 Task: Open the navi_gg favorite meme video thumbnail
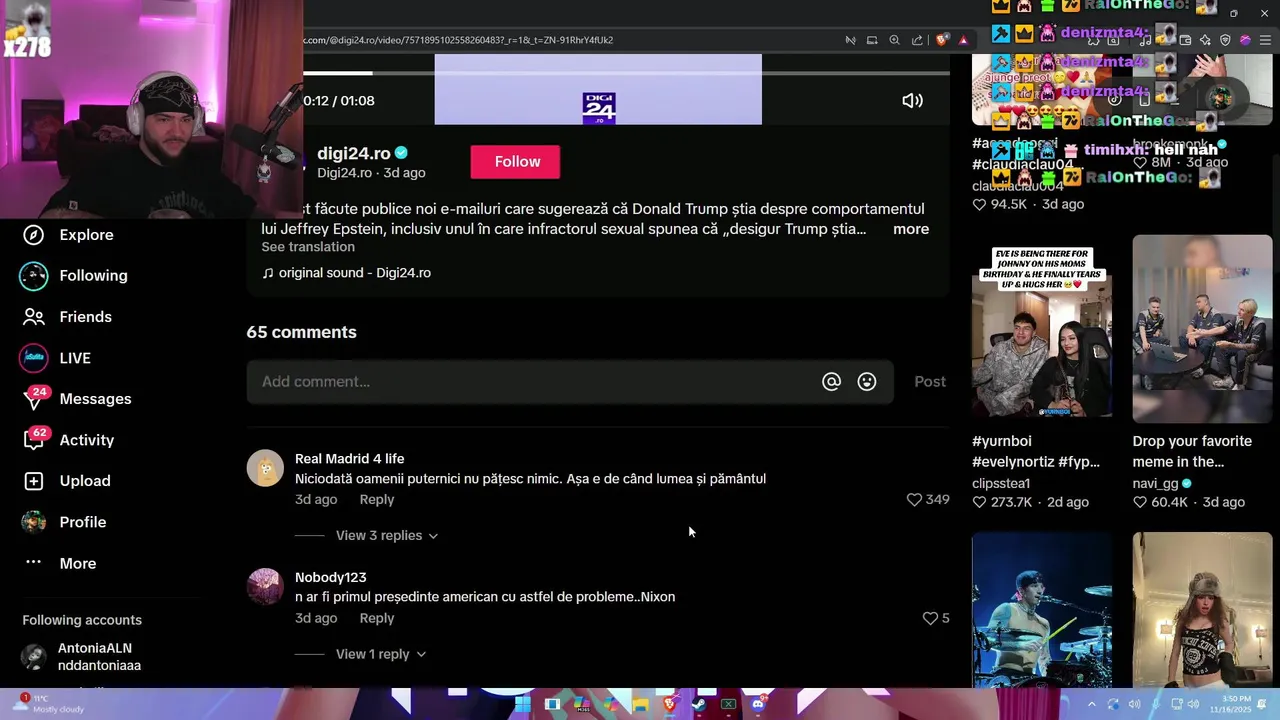click(x=1202, y=329)
